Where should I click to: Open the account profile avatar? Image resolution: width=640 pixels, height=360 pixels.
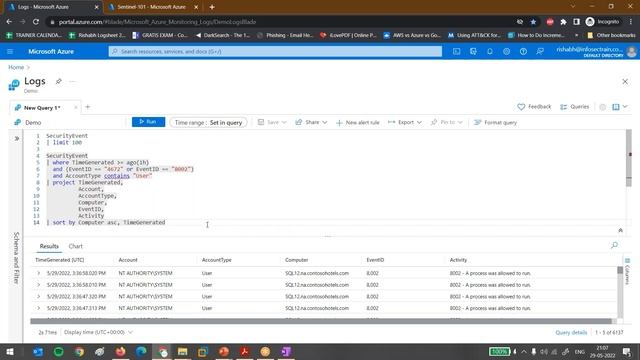click(632, 51)
